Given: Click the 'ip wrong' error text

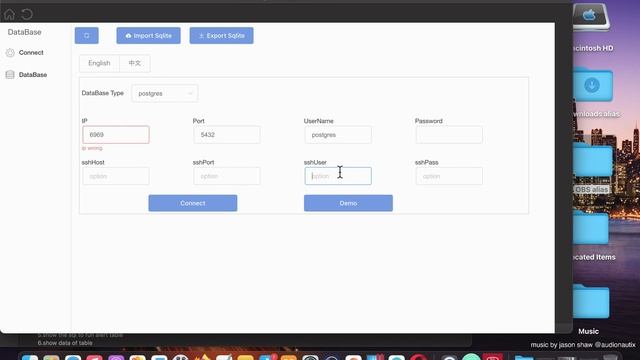Looking at the screenshot, I should (92, 148).
